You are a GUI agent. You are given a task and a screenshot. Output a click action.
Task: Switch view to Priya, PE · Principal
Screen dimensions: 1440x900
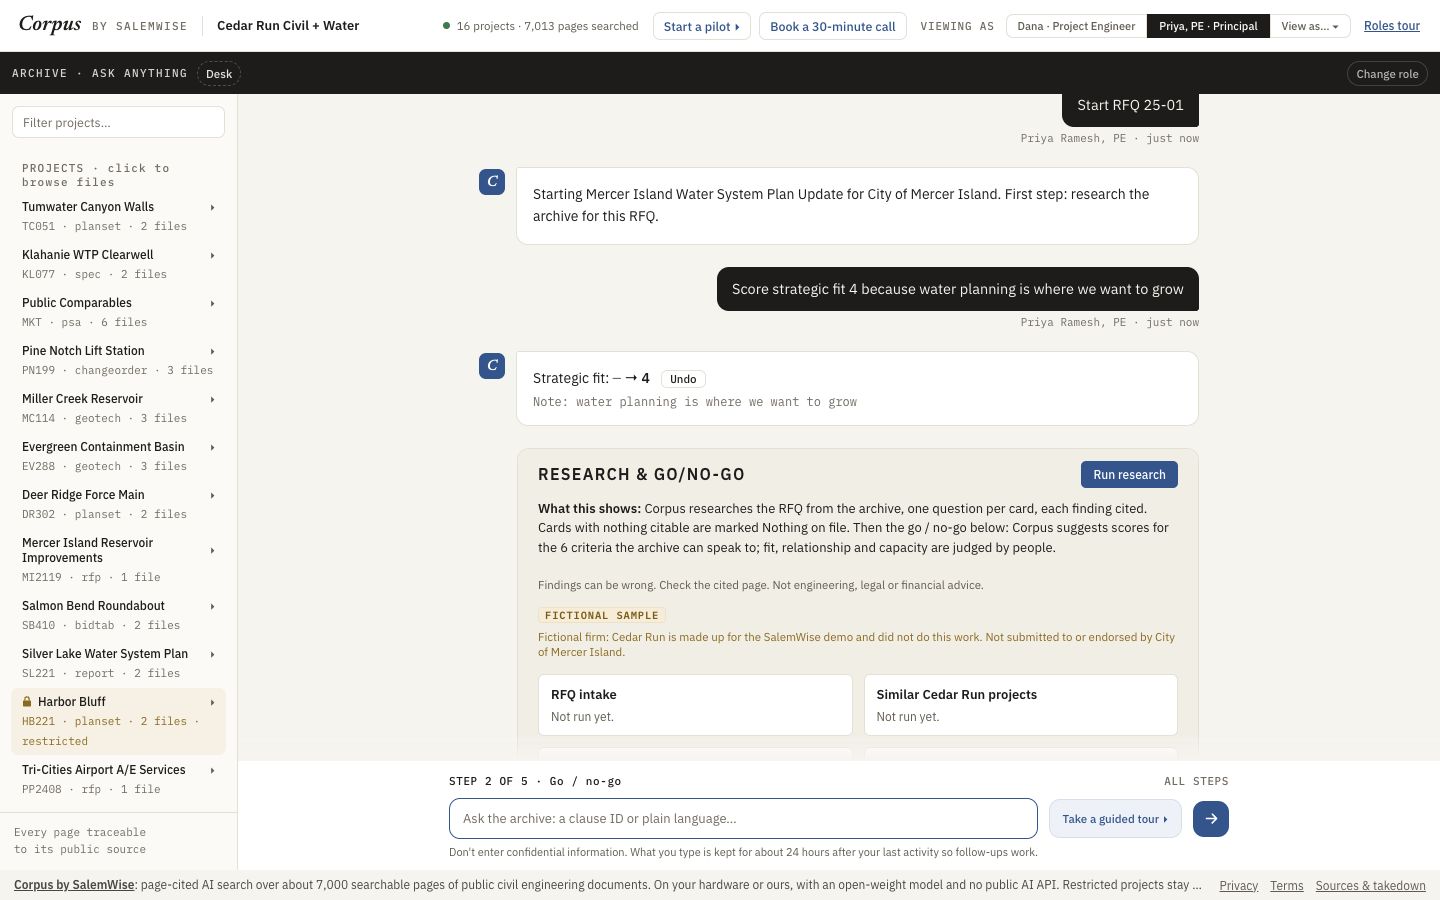click(x=1208, y=26)
